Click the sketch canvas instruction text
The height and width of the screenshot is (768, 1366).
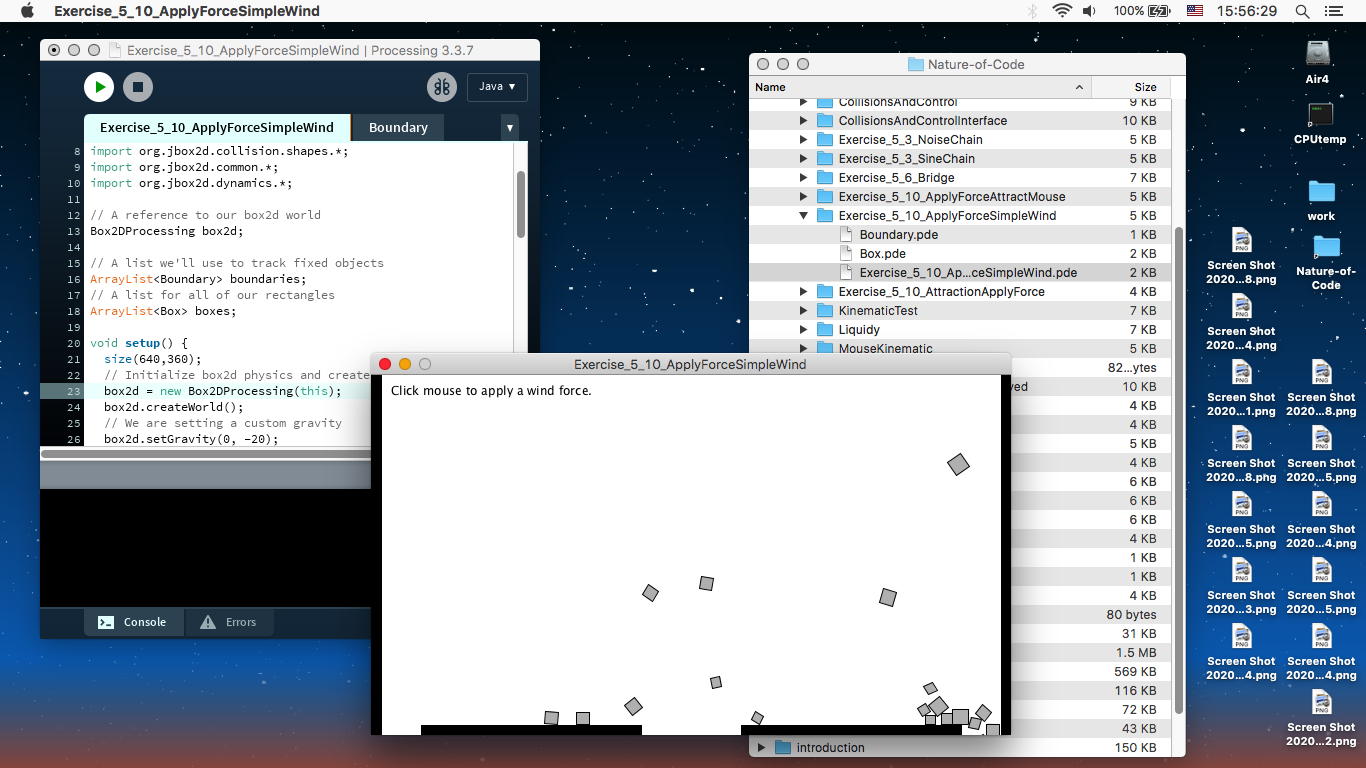click(x=491, y=391)
